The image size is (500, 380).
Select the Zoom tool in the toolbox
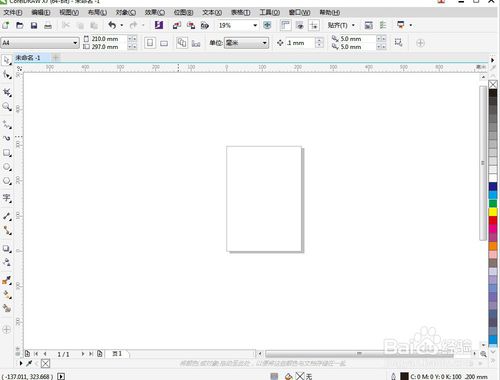coord(7,107)
